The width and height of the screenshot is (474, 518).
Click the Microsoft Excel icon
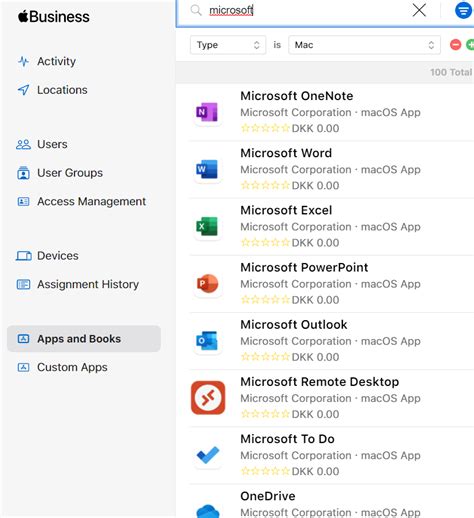207,226
